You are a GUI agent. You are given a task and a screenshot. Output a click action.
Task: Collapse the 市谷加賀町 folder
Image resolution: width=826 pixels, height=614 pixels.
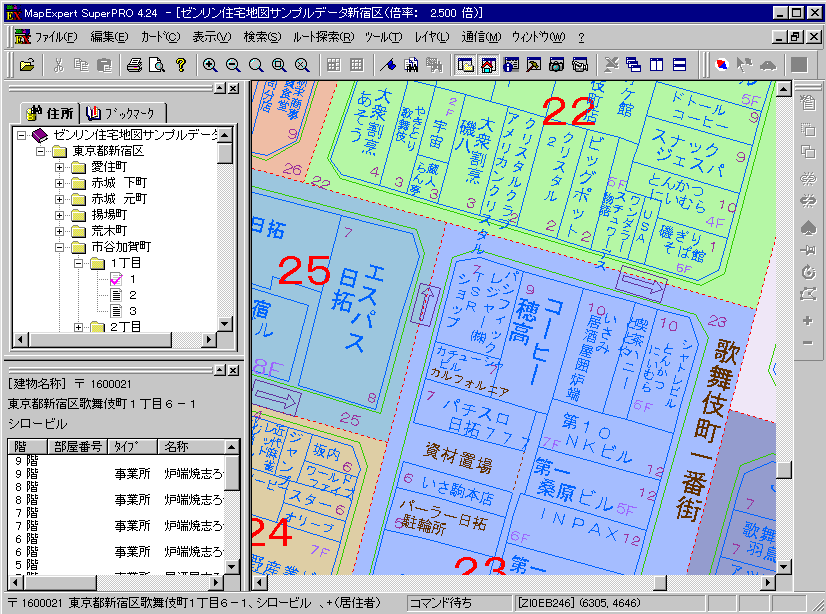pos(60,247)
